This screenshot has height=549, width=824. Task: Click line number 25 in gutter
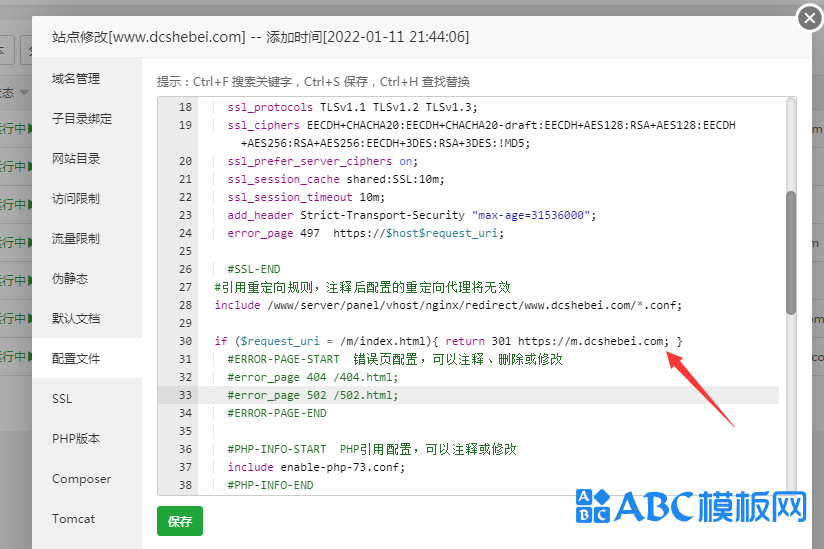pyautogui.click(x=185, y=251)
